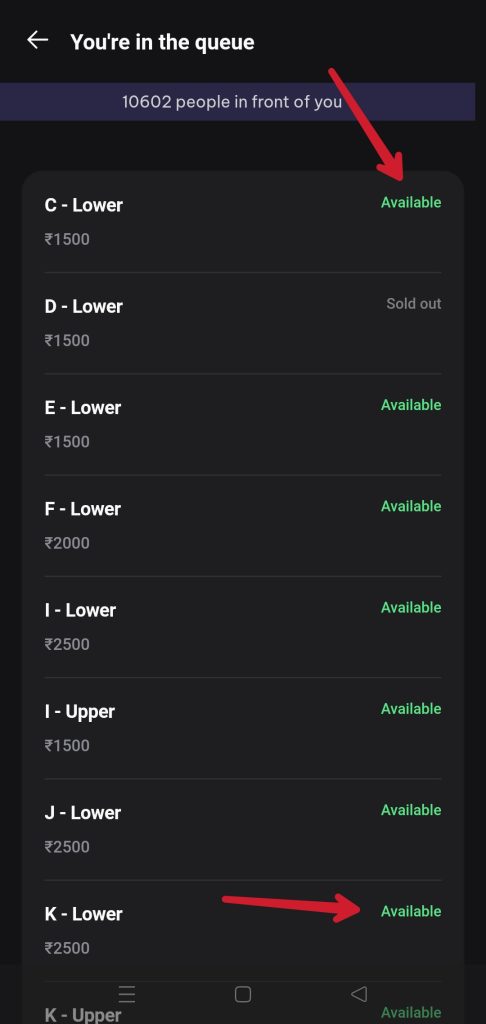Tap the Android home square icon
Viewport: 486px width, 1024px height.
click(242, 994)
